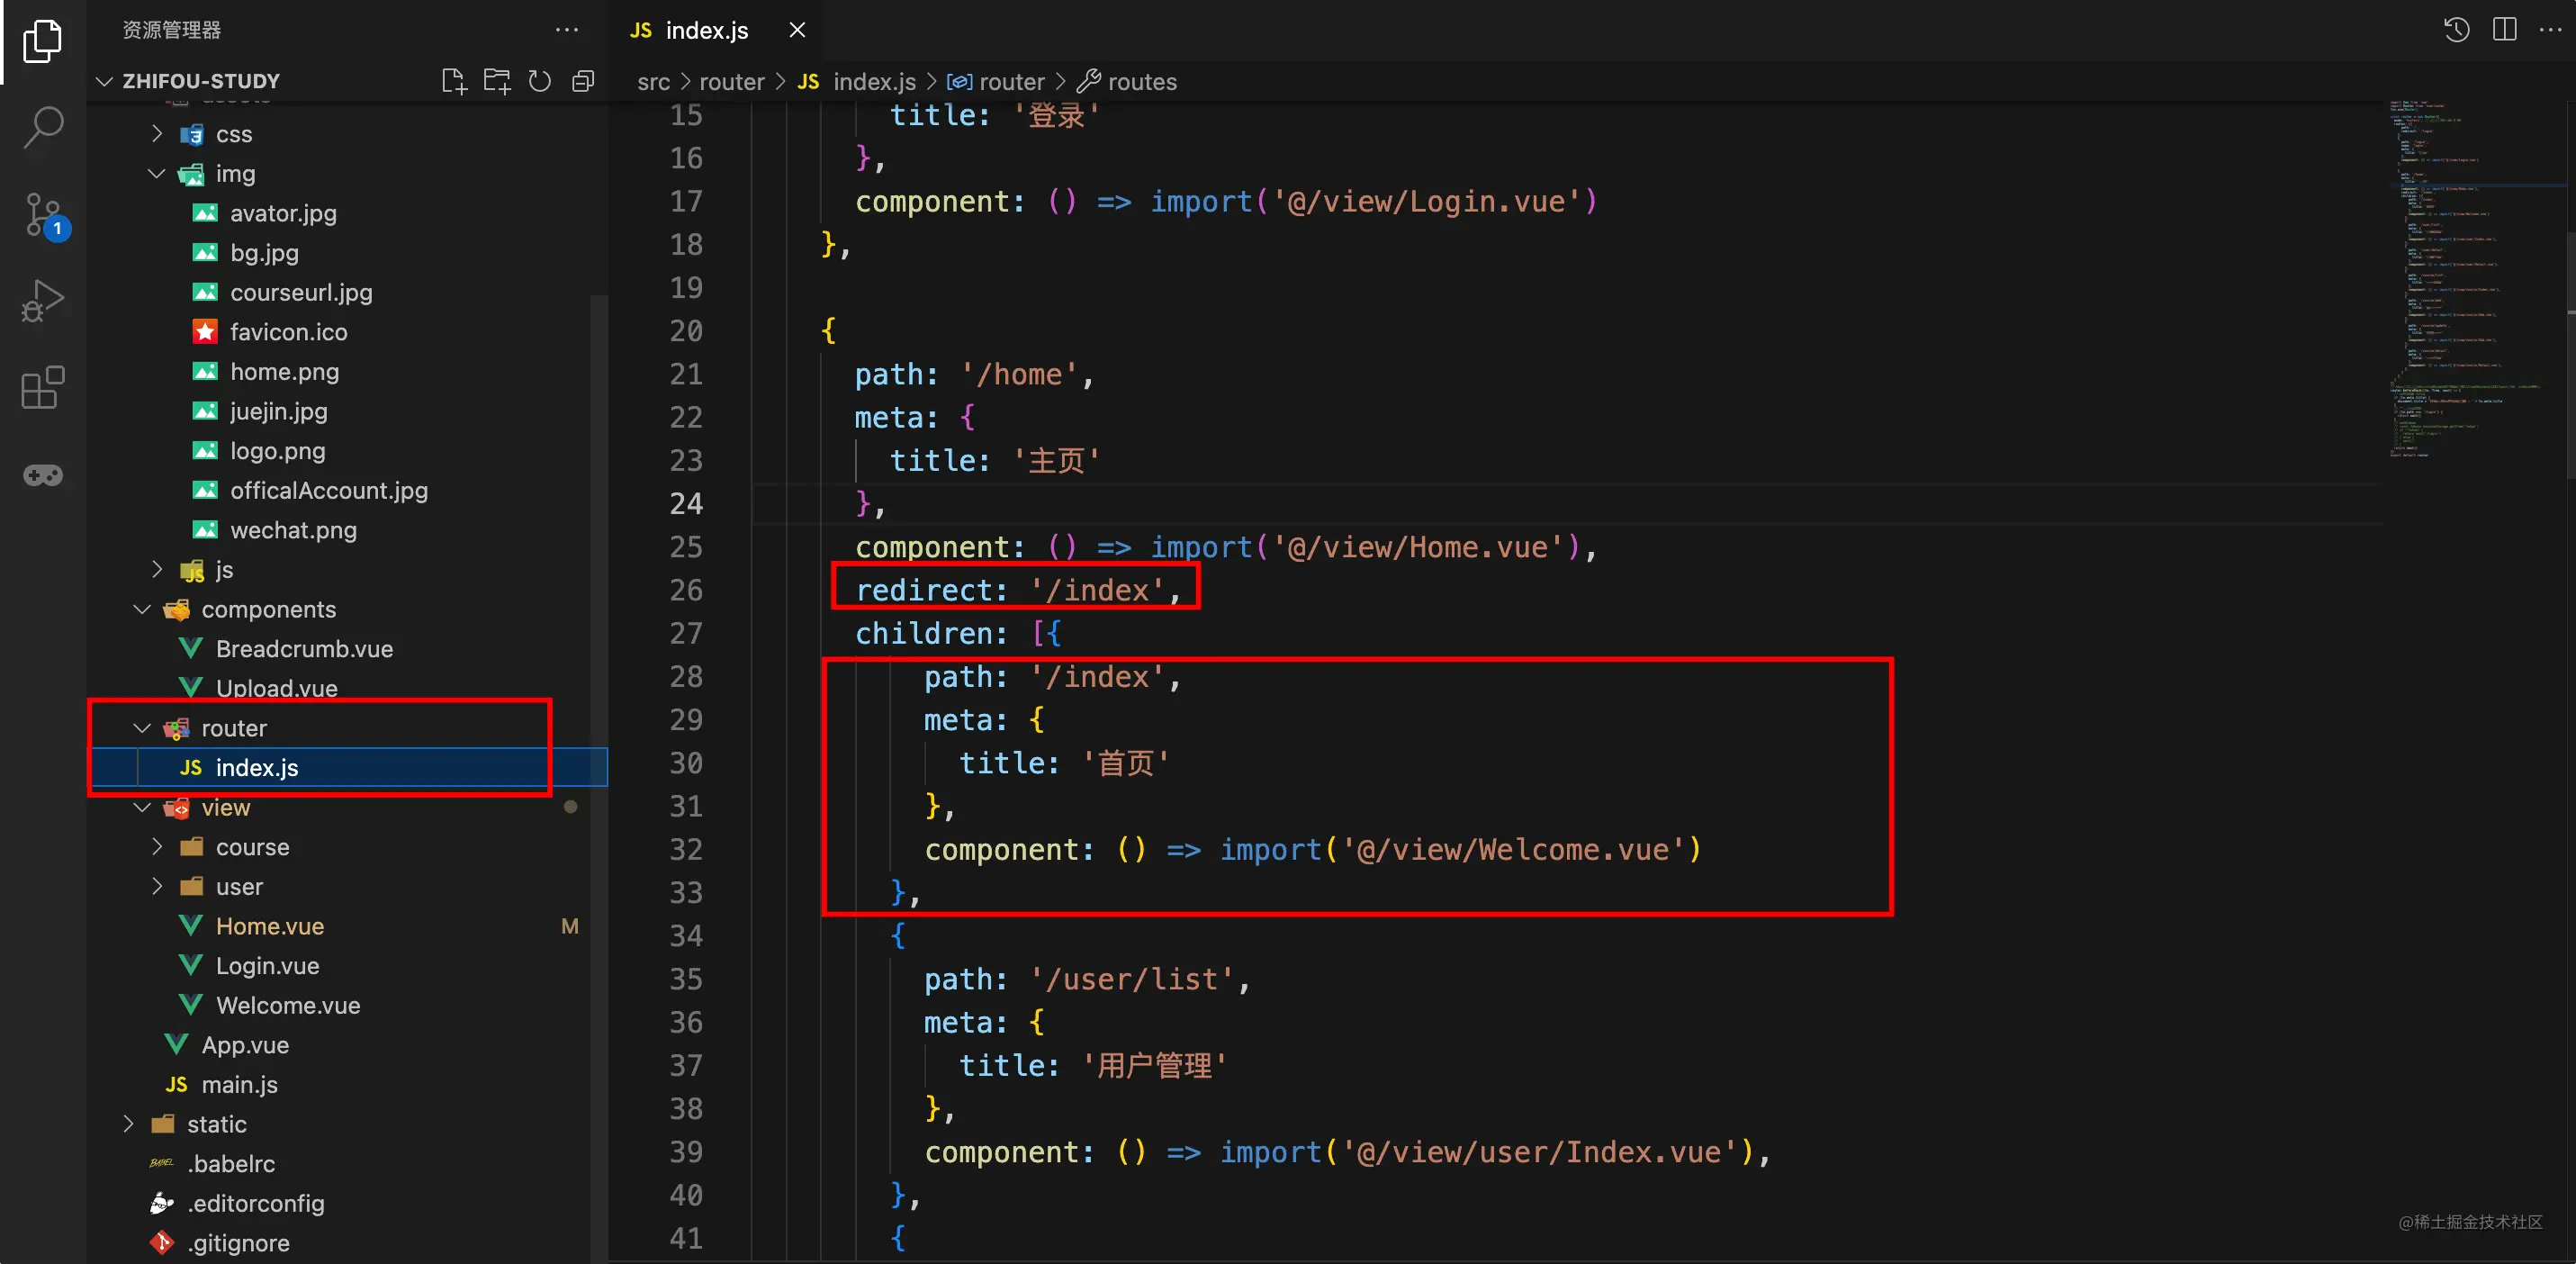The image size is (2576, 1264).
Task: Open the Run and Debug view
Action: pos(43,300)
